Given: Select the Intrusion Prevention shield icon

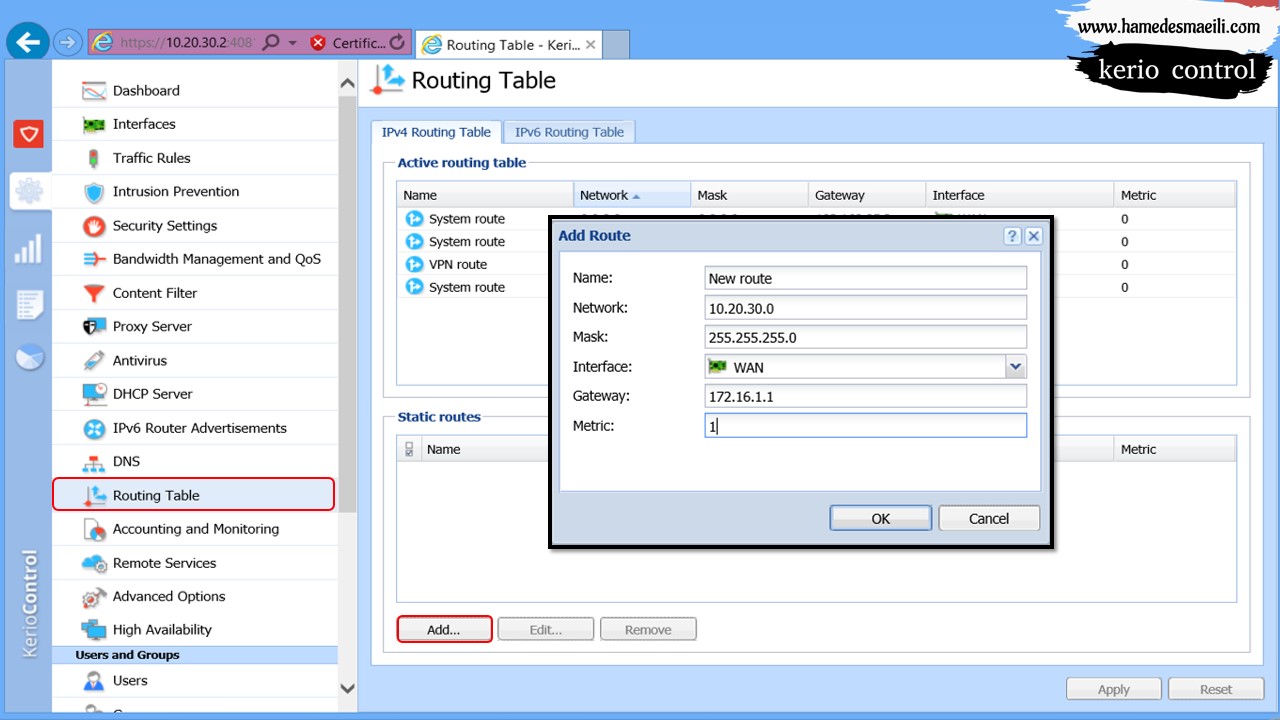Looking at the screenshot, I should click(94, 192).
